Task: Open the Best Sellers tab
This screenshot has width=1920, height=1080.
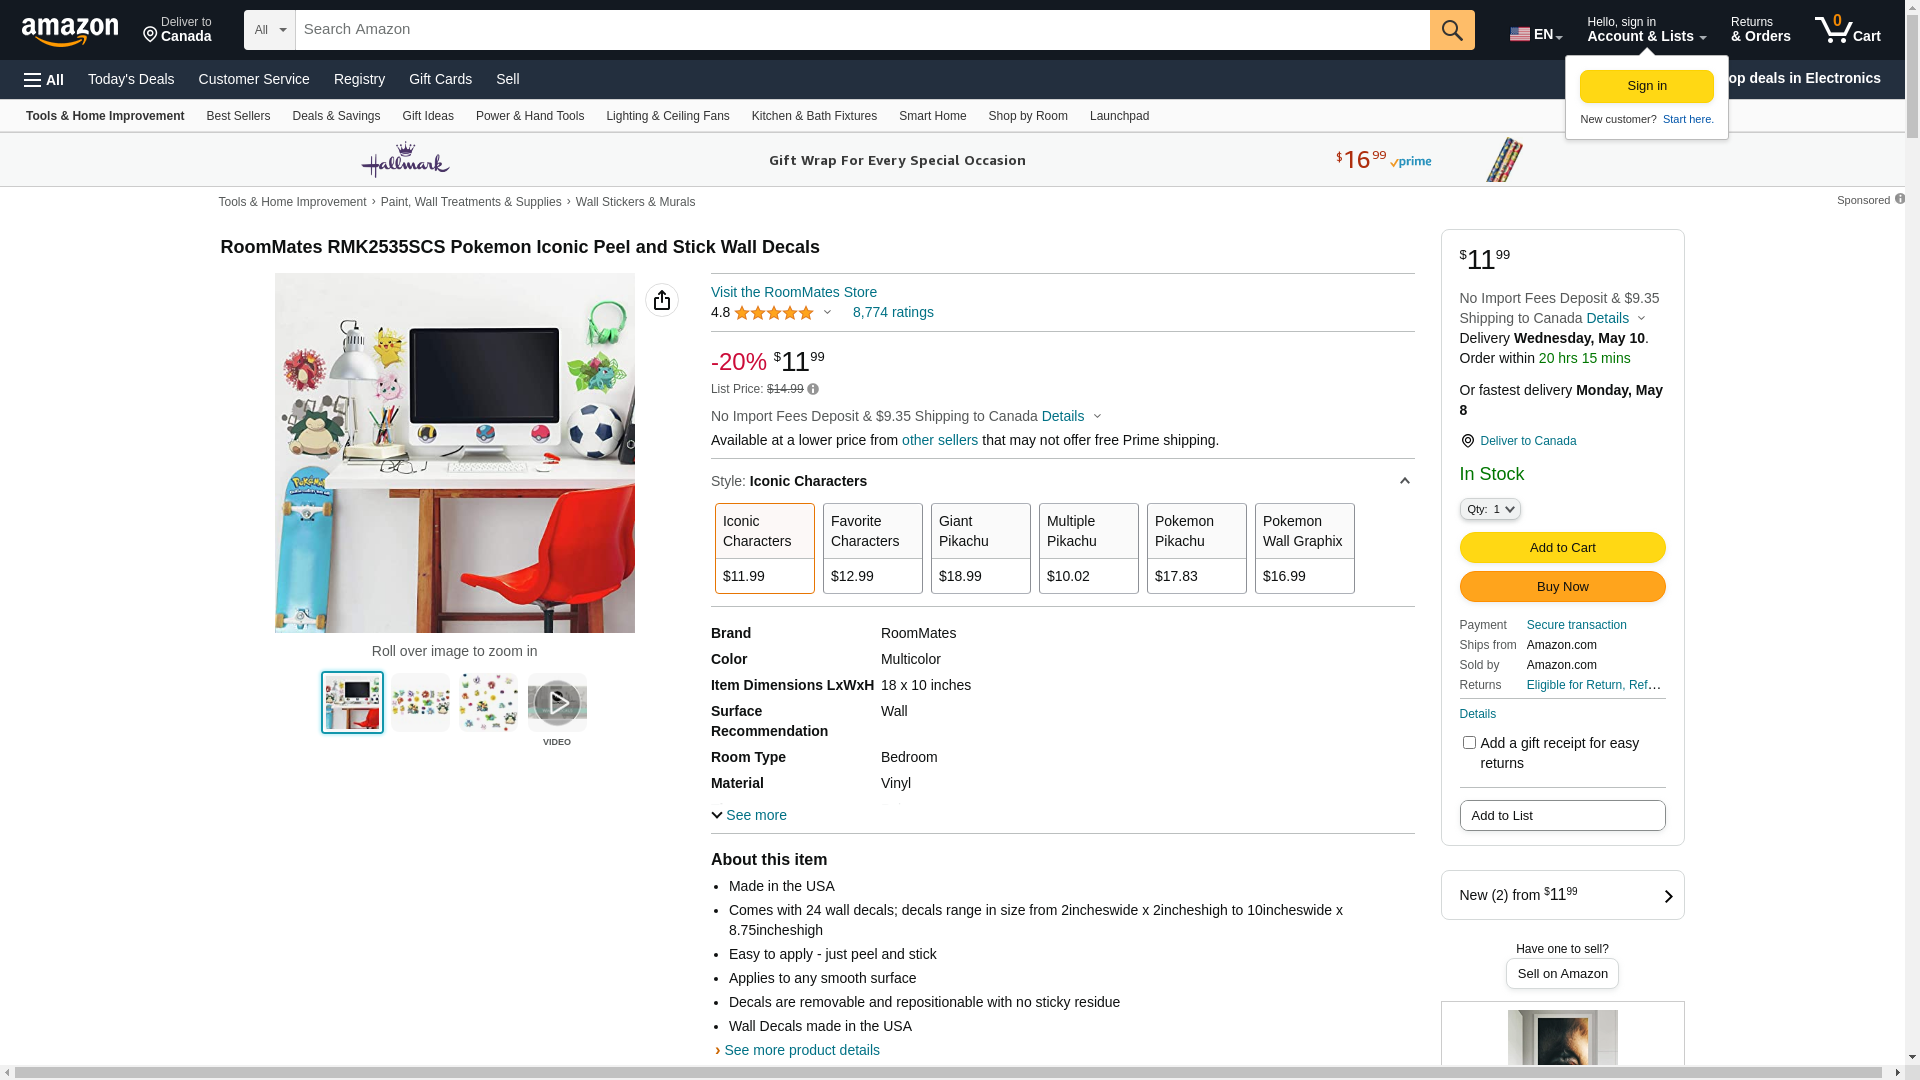Action: [x=238, y=116]
